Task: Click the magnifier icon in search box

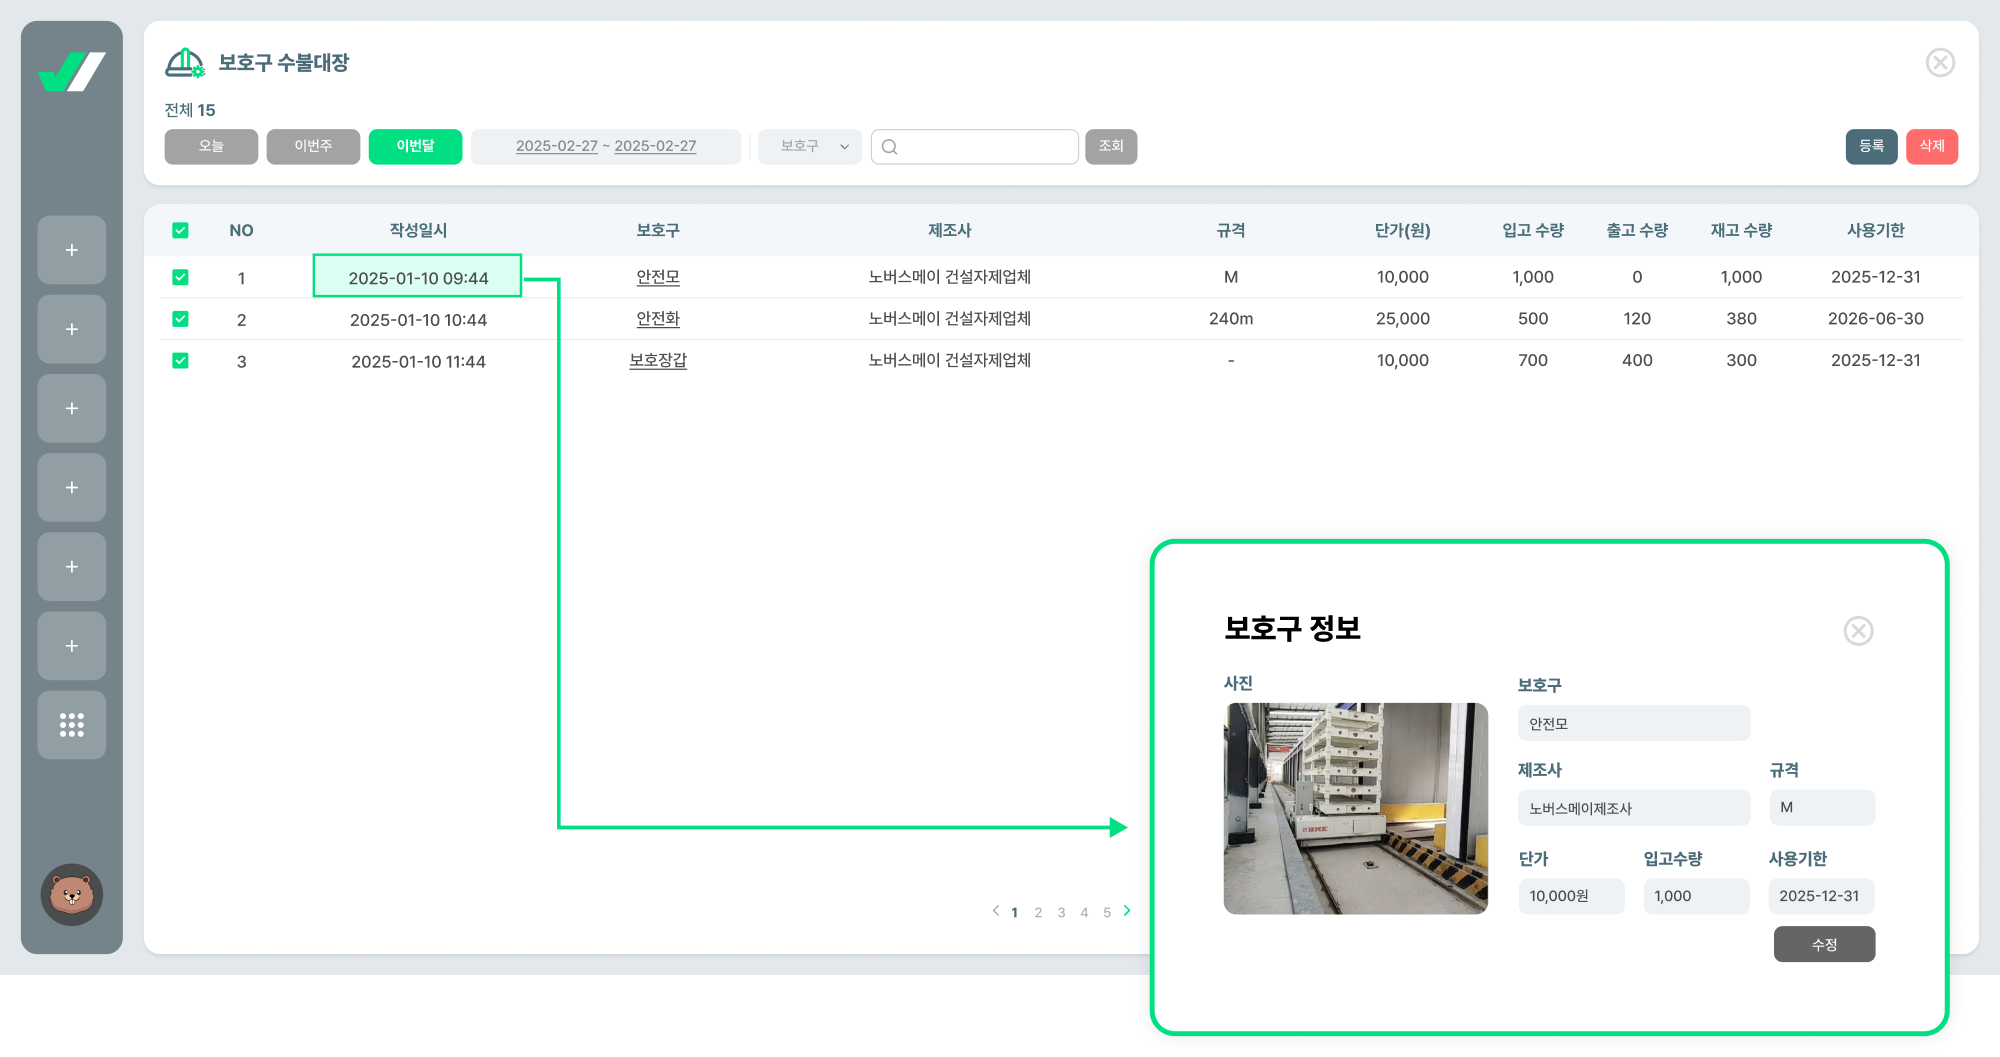Action: coord(890,147)
